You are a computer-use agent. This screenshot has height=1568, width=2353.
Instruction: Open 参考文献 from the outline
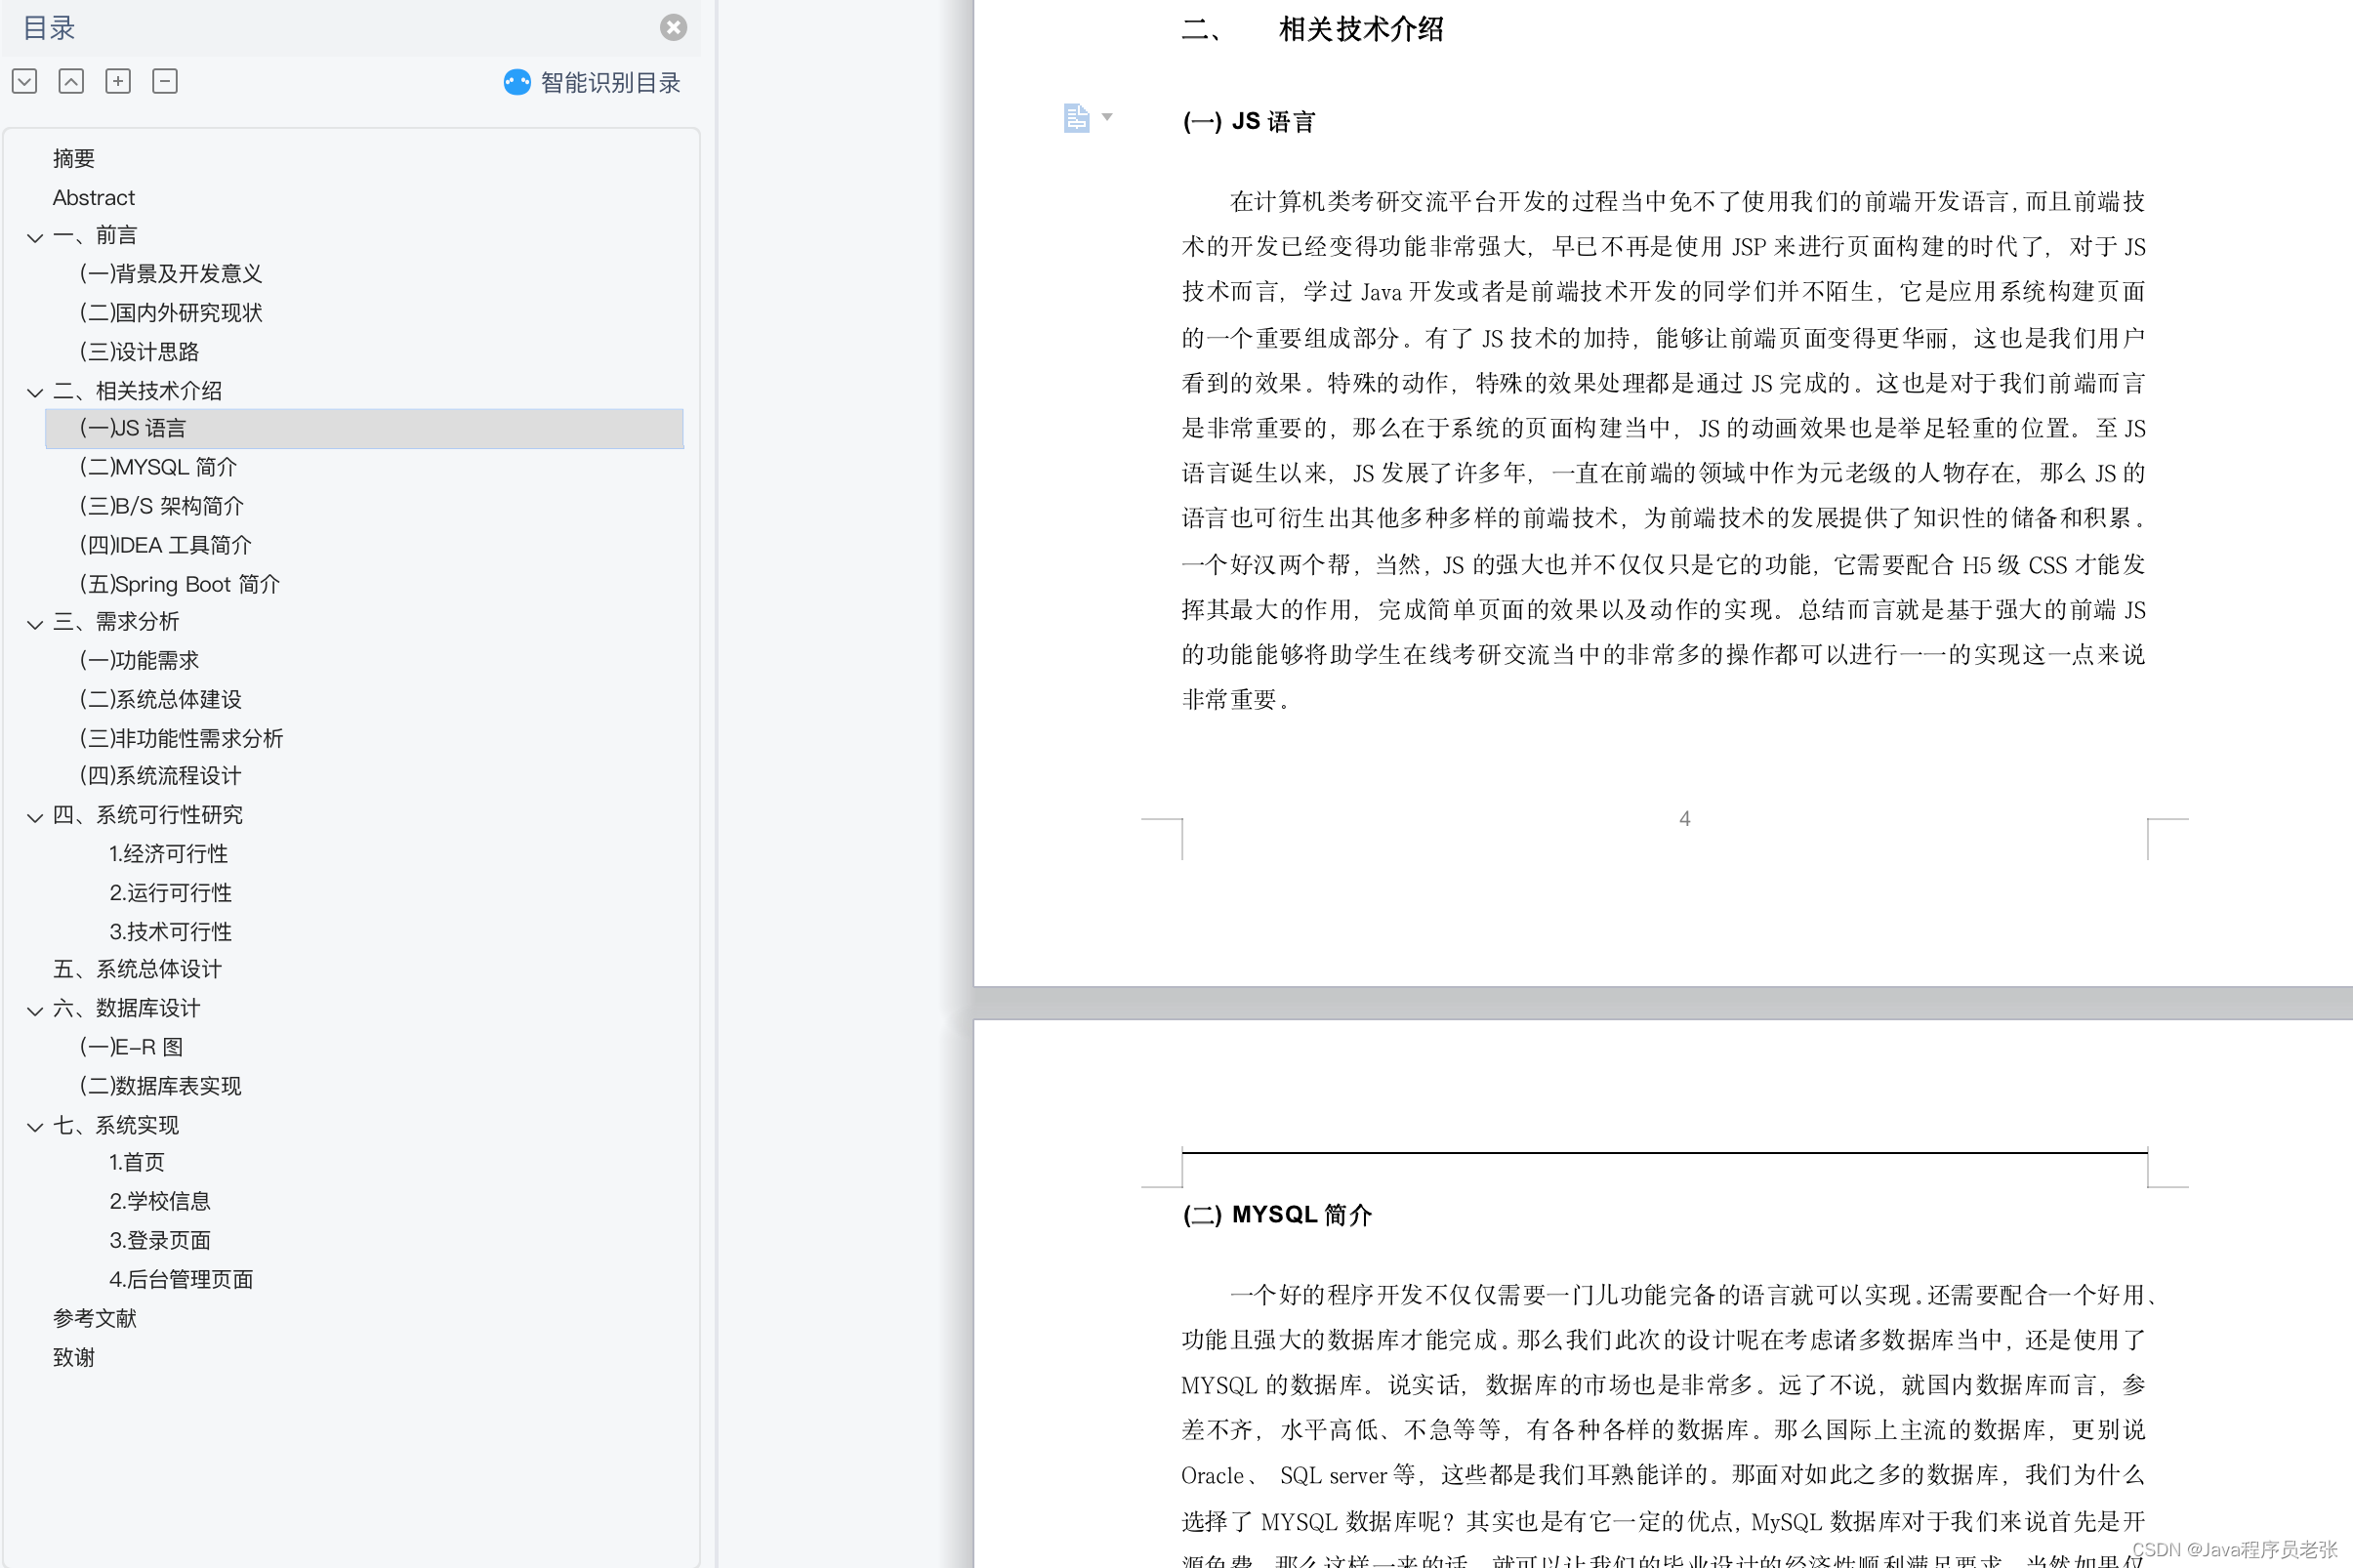[x=95, y=1318]
